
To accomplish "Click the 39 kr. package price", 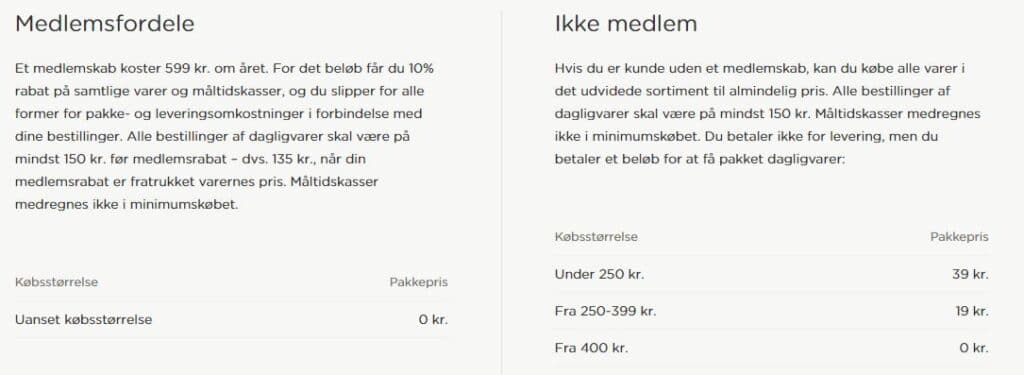I will coord(970,274).
